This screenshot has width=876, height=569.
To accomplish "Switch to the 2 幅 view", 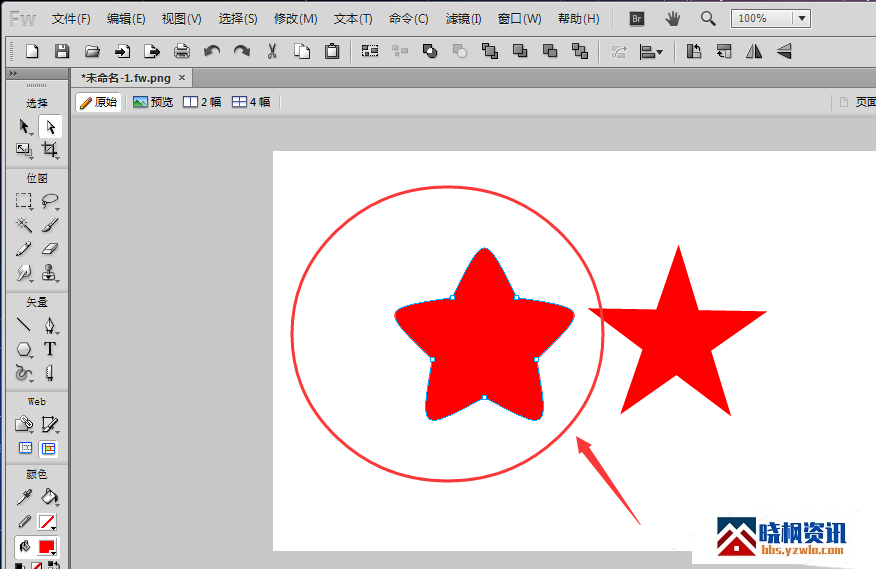I will click(202, 102).
